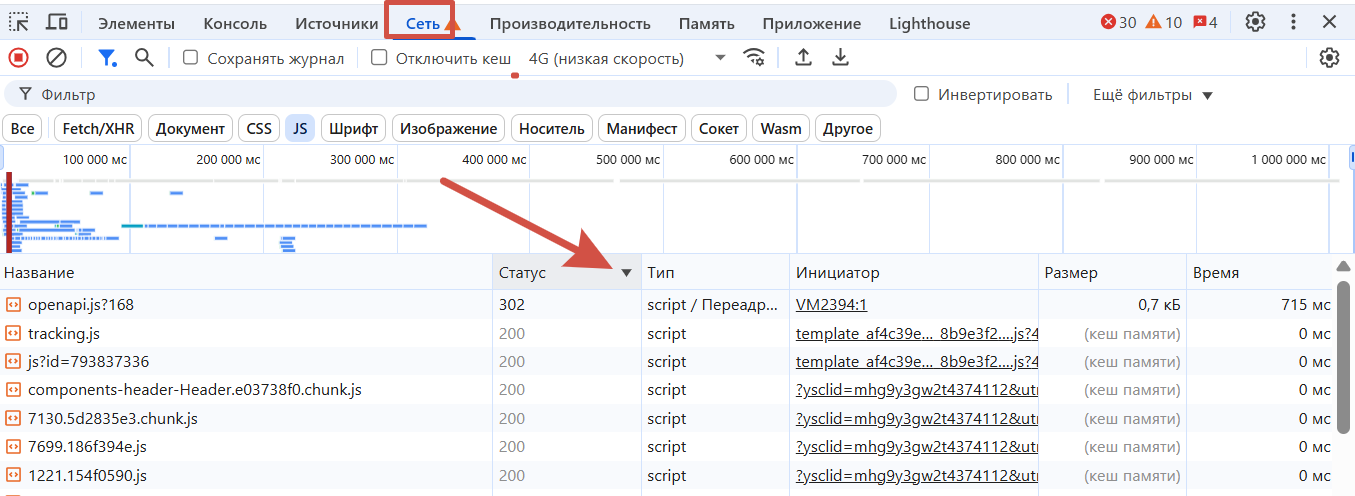Click the export HAR download icon
Screen dimensions: 1355x496
coord(841,58)
